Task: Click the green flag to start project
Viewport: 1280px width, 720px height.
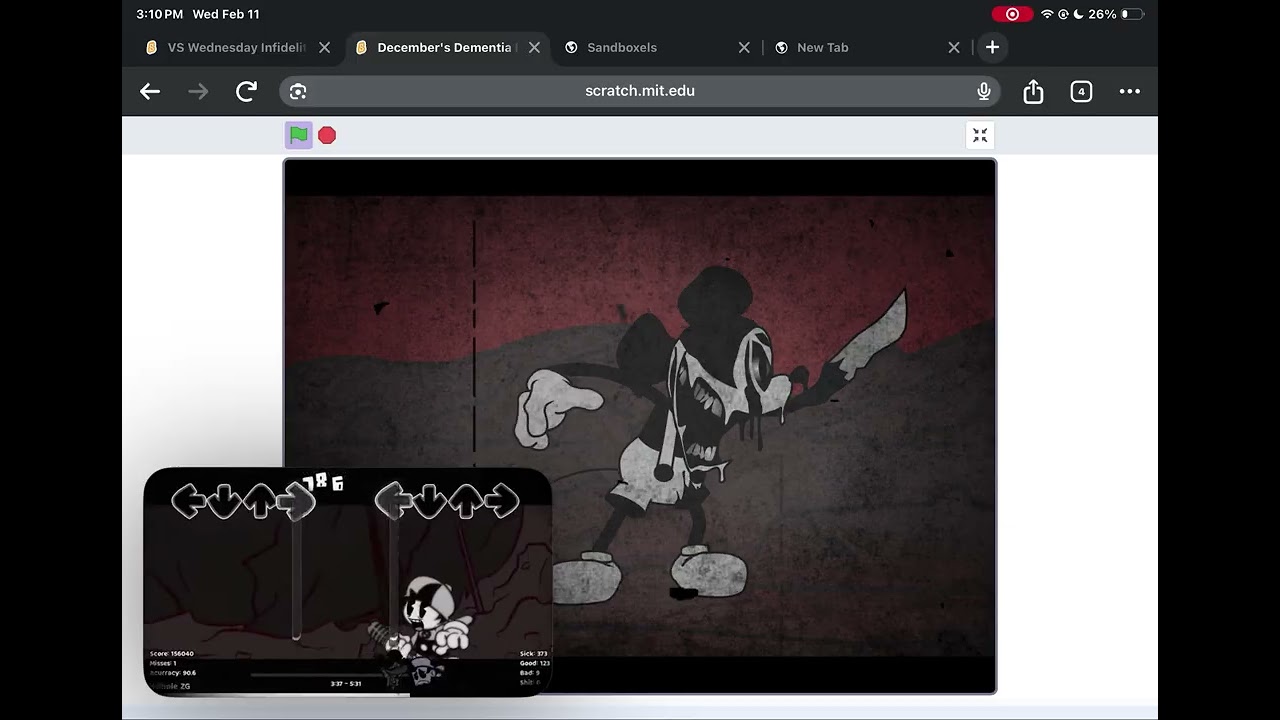Action: [298, 135]
